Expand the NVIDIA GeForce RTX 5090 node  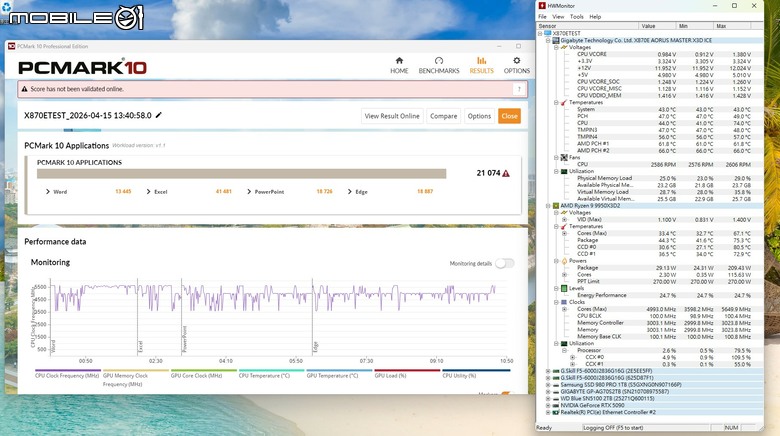tap(548, 406)
